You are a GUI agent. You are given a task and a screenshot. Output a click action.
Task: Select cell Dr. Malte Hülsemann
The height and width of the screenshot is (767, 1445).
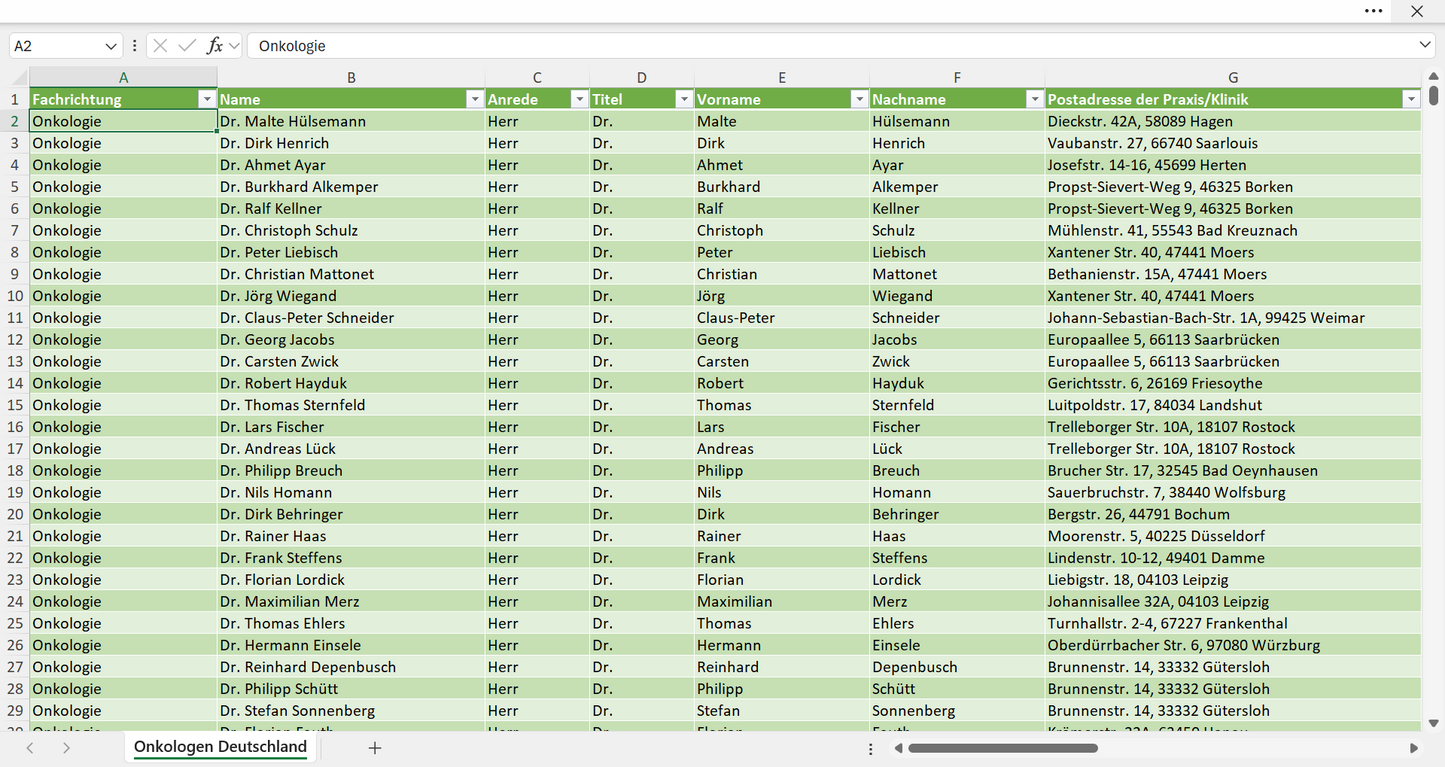point(351,121)
